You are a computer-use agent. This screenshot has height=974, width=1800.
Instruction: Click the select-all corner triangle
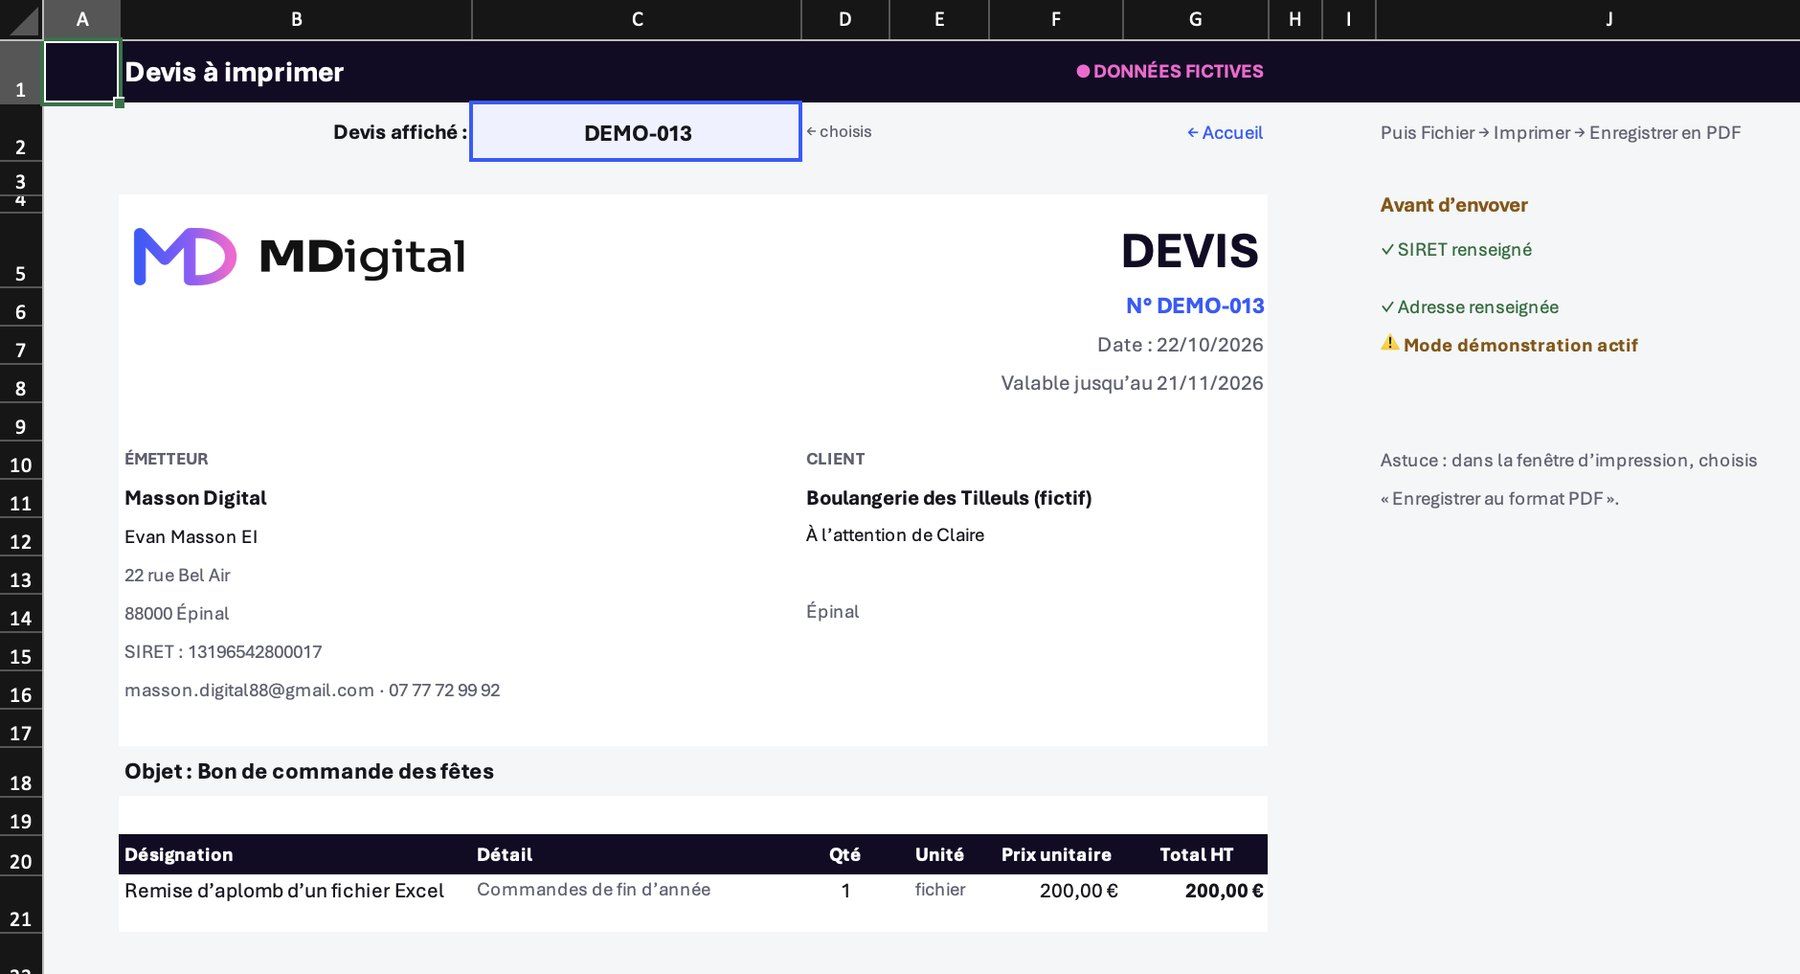[x=21, y=20]
